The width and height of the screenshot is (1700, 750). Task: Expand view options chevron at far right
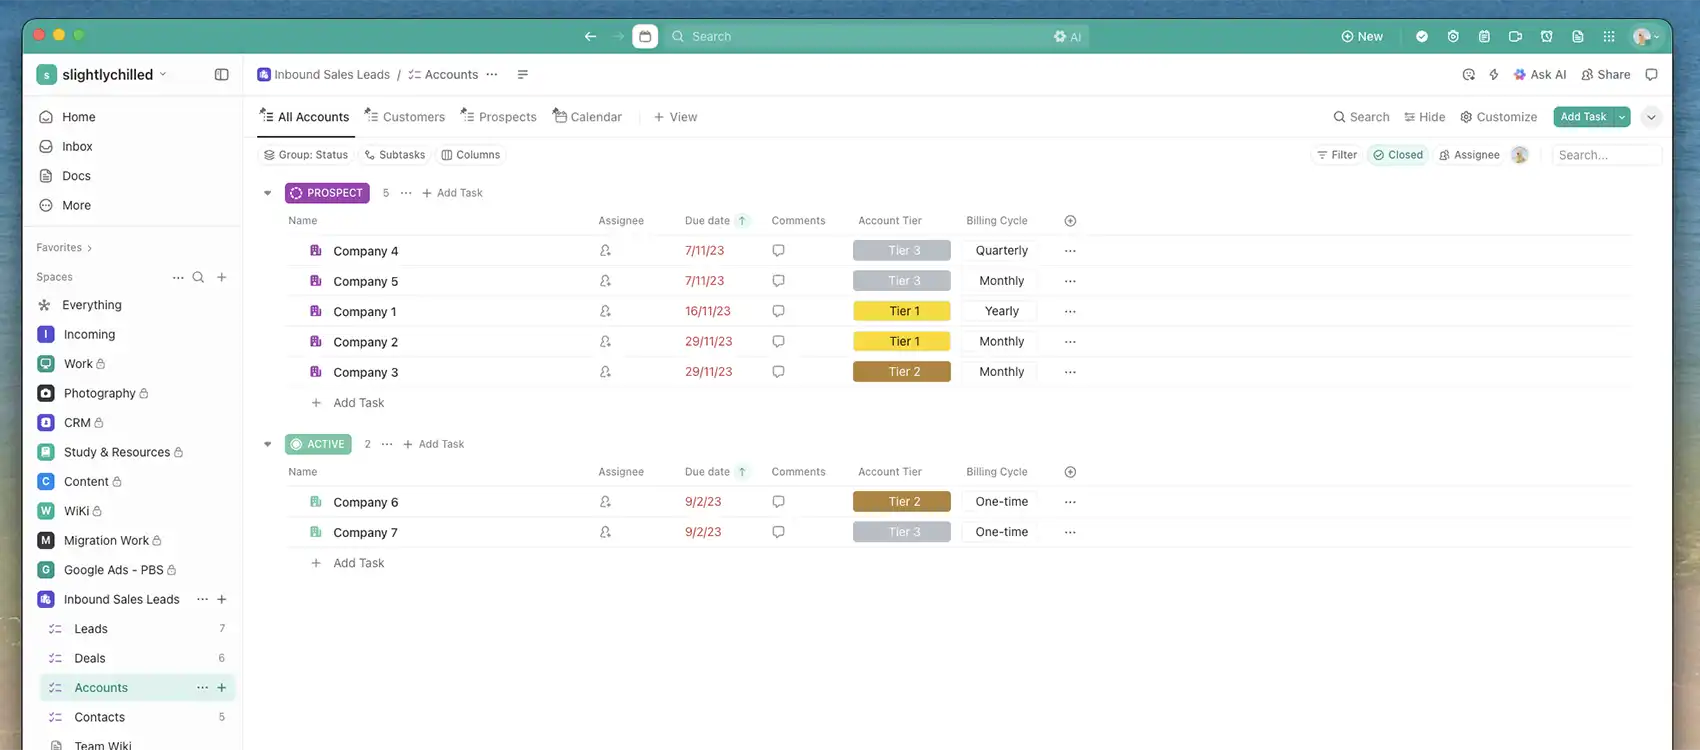coord(1651,117)
